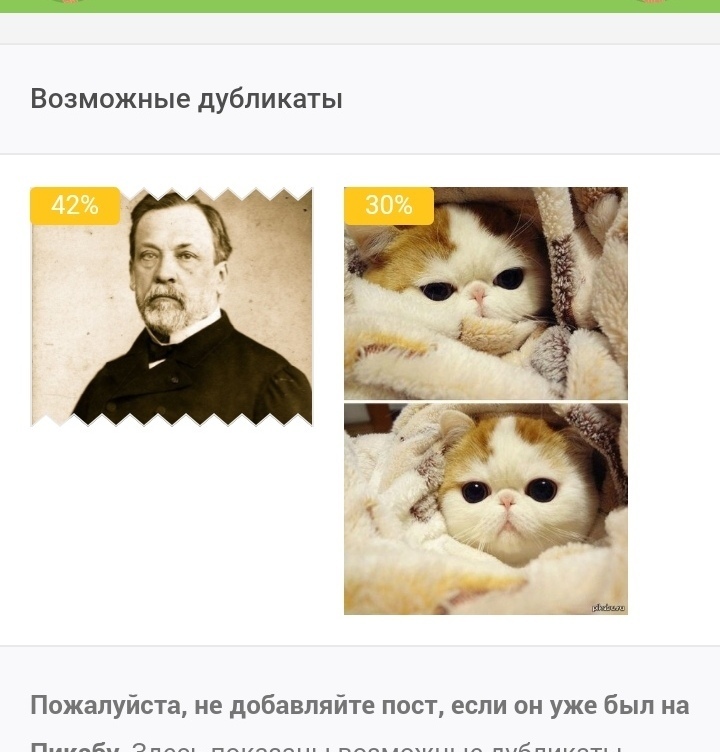Image resolution: width=720 pixels, height=752 pixels.
Task: Click the partial icon in header right
Action: click(651, 1)
